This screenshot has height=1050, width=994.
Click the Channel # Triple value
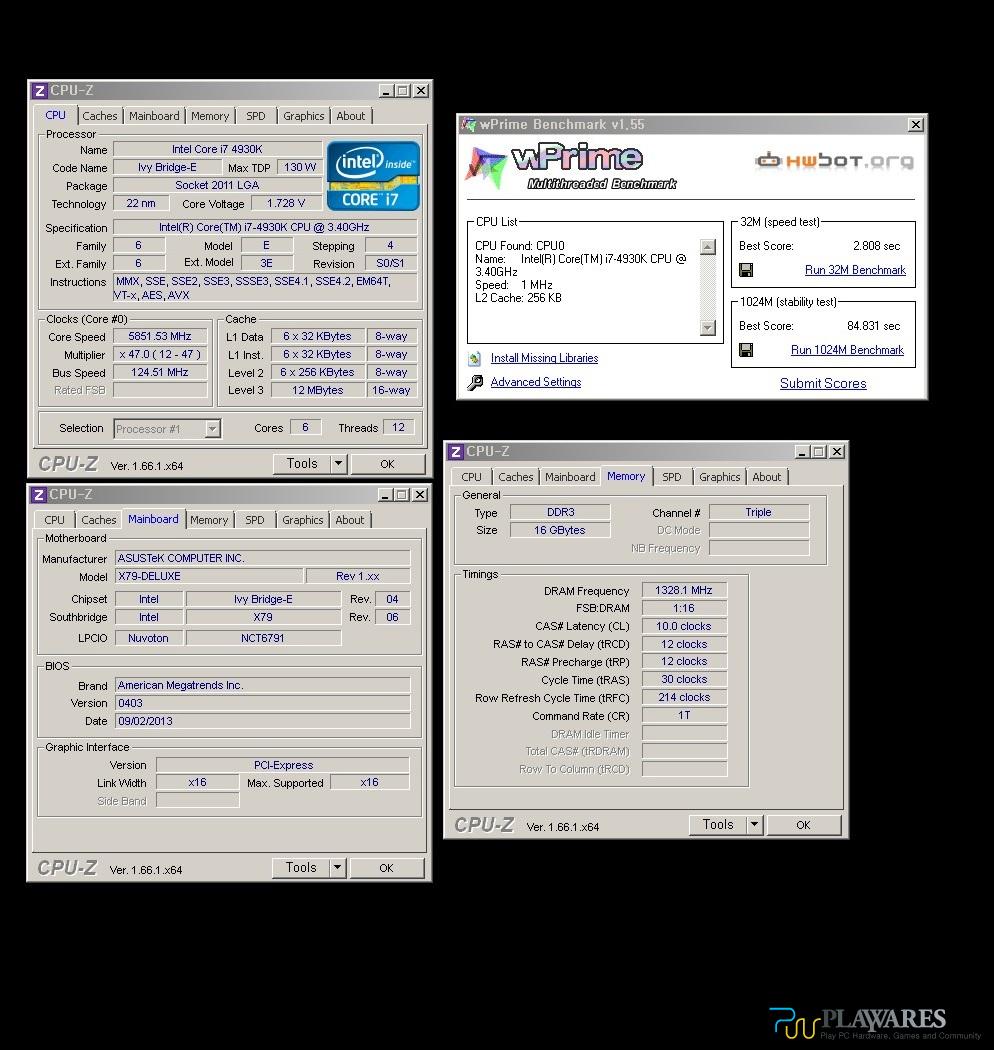758,512
